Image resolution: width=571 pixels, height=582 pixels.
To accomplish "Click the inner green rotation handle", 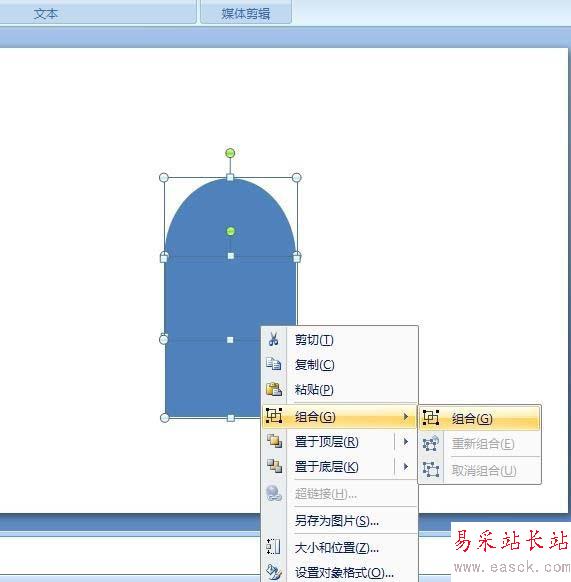I will [x=231, y=231].
